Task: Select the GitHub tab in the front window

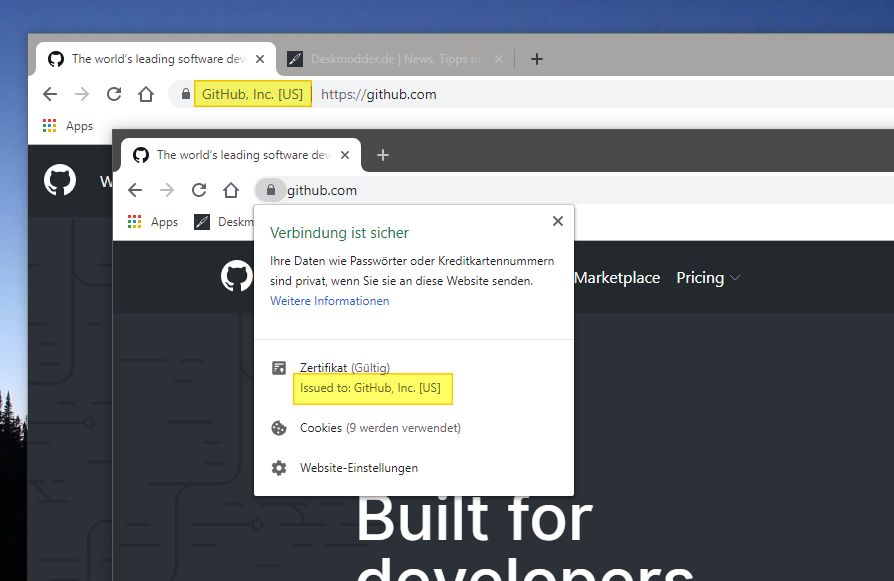Action: (241, 155)
